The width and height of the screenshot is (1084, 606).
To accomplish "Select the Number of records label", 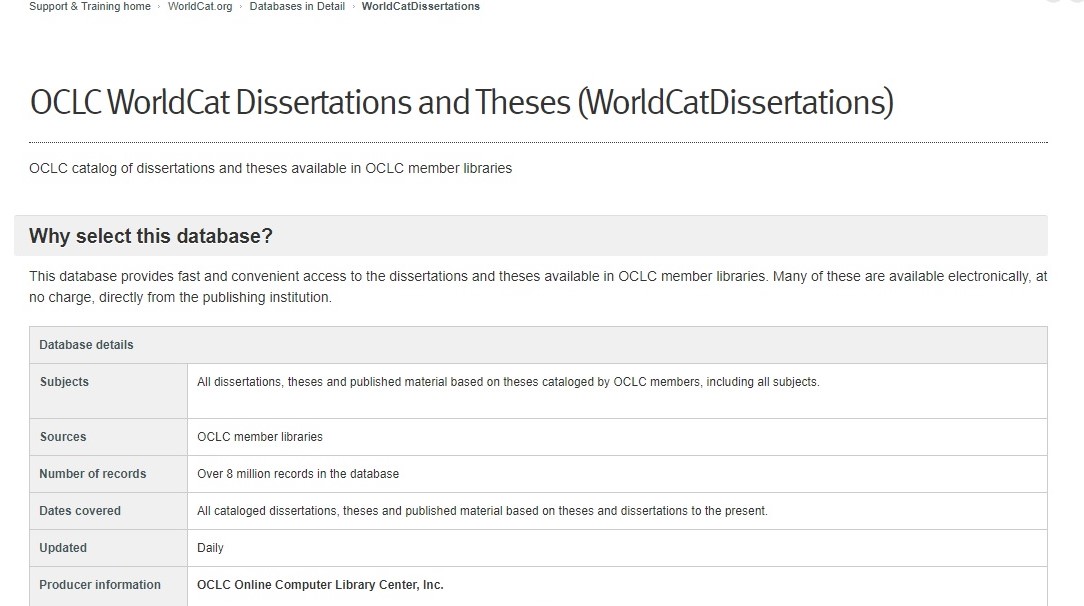I will pyautogui.click(x=93, y=474).
